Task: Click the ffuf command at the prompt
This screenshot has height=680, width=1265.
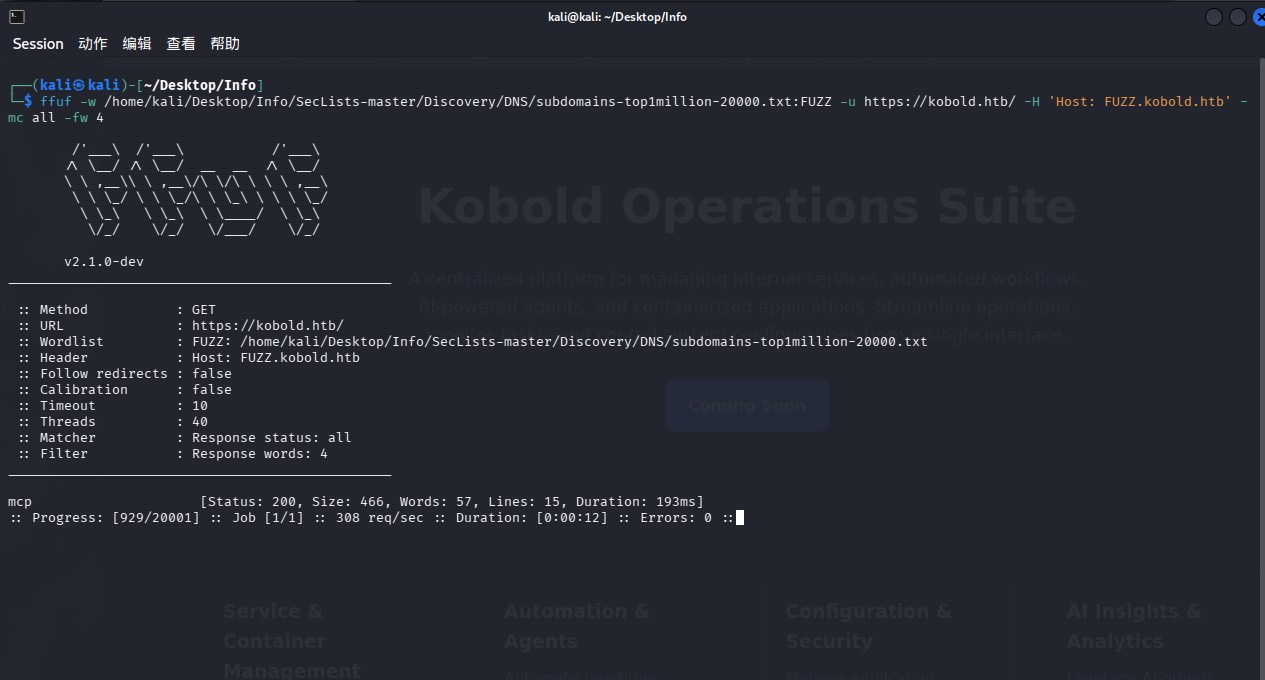Action: (55, 102)
